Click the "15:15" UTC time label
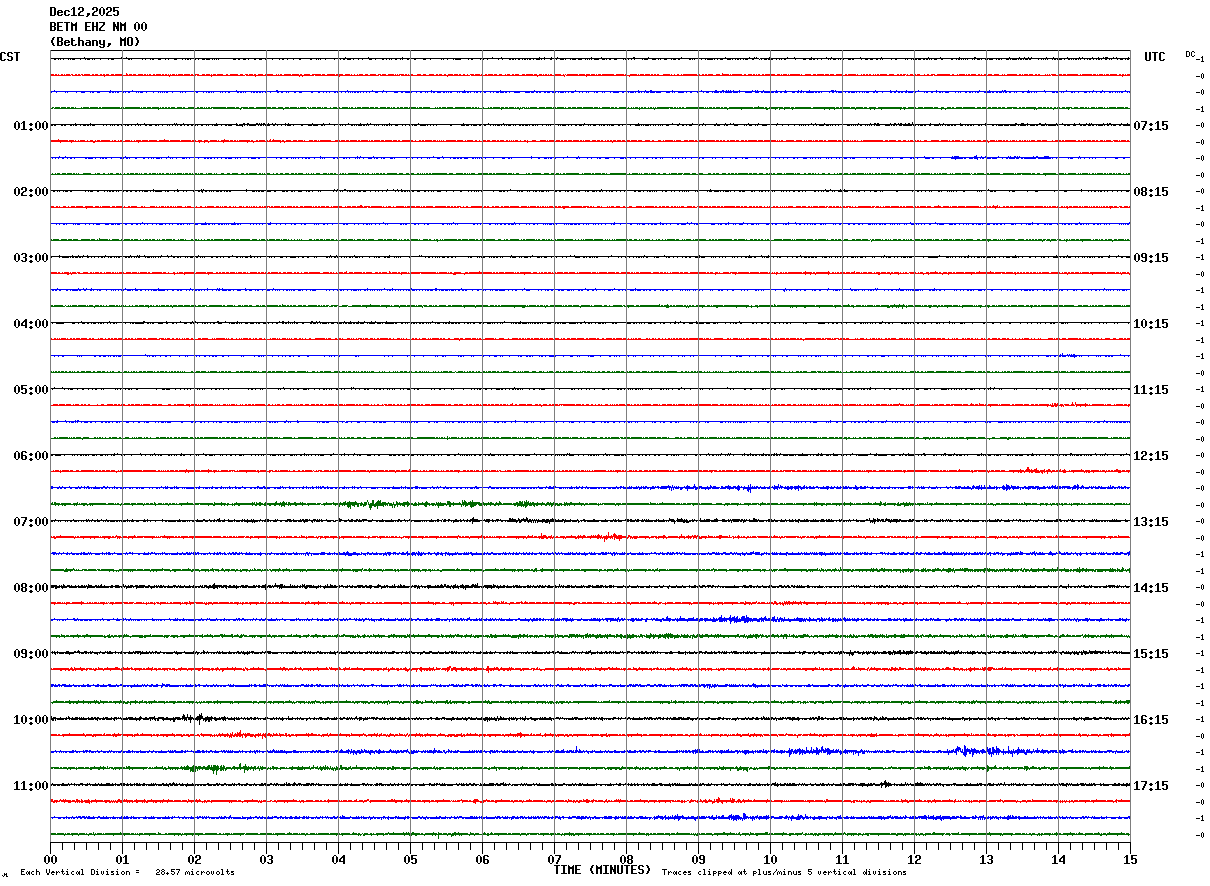This screenshot has width=1210, height=886. click(x=1151, y=654)
